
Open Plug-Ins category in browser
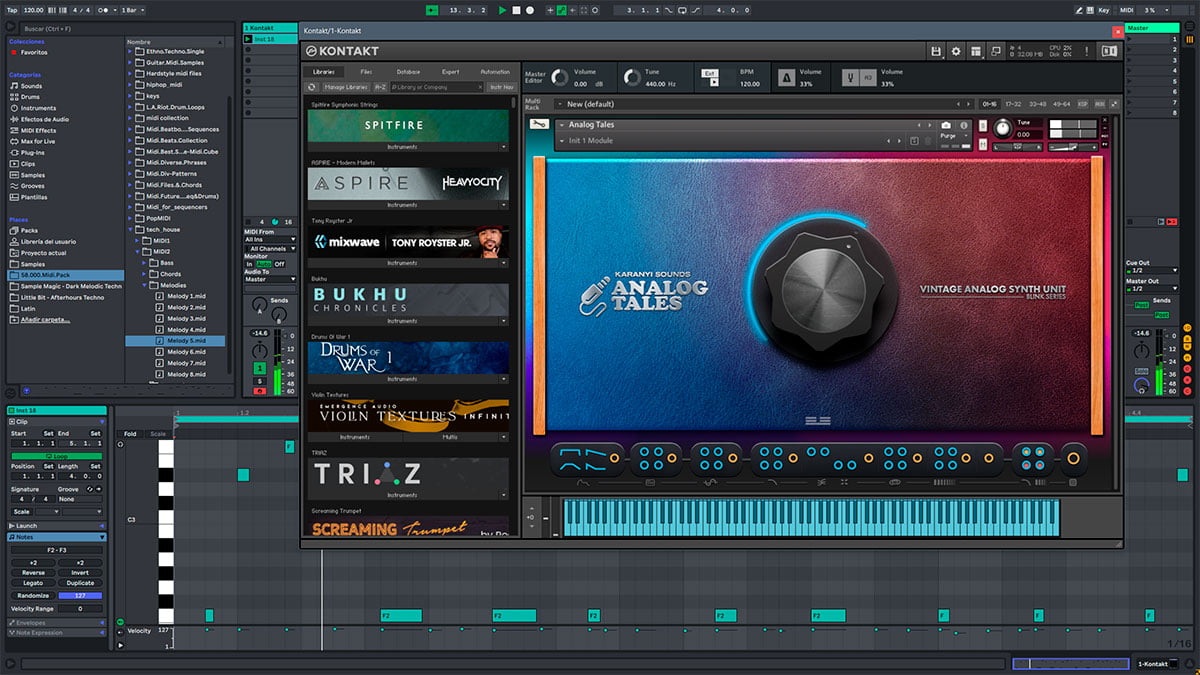point(33,153)
